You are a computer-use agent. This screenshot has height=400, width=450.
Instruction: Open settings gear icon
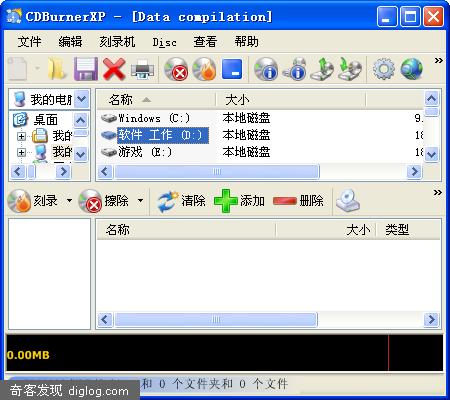(384, 69)
